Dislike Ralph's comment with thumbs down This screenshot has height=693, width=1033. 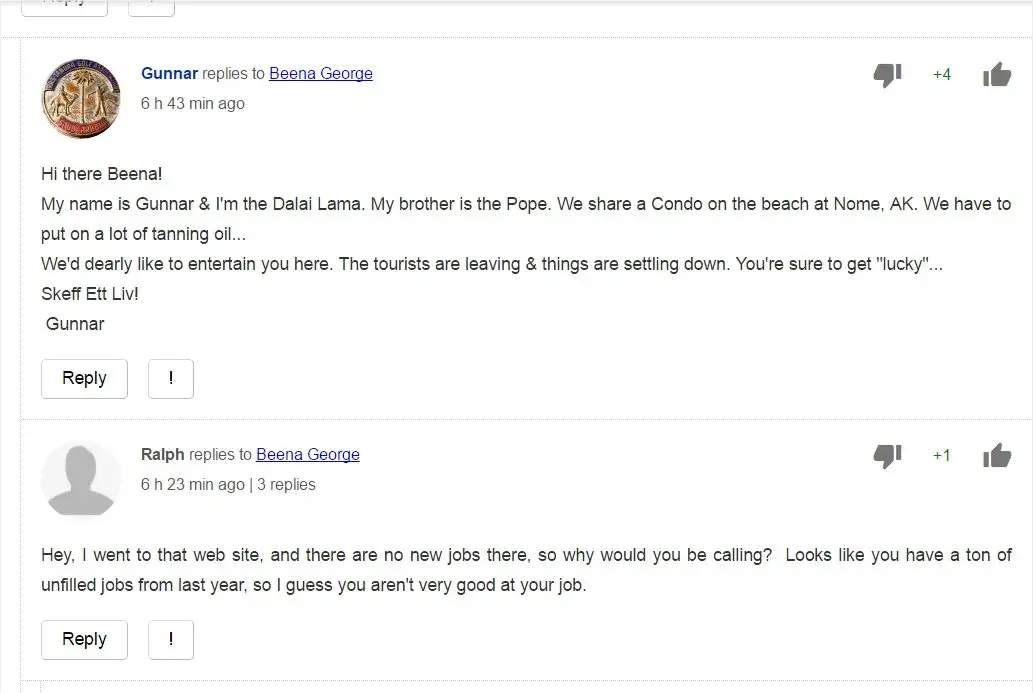pyautogui.click(x=887, y=456)
